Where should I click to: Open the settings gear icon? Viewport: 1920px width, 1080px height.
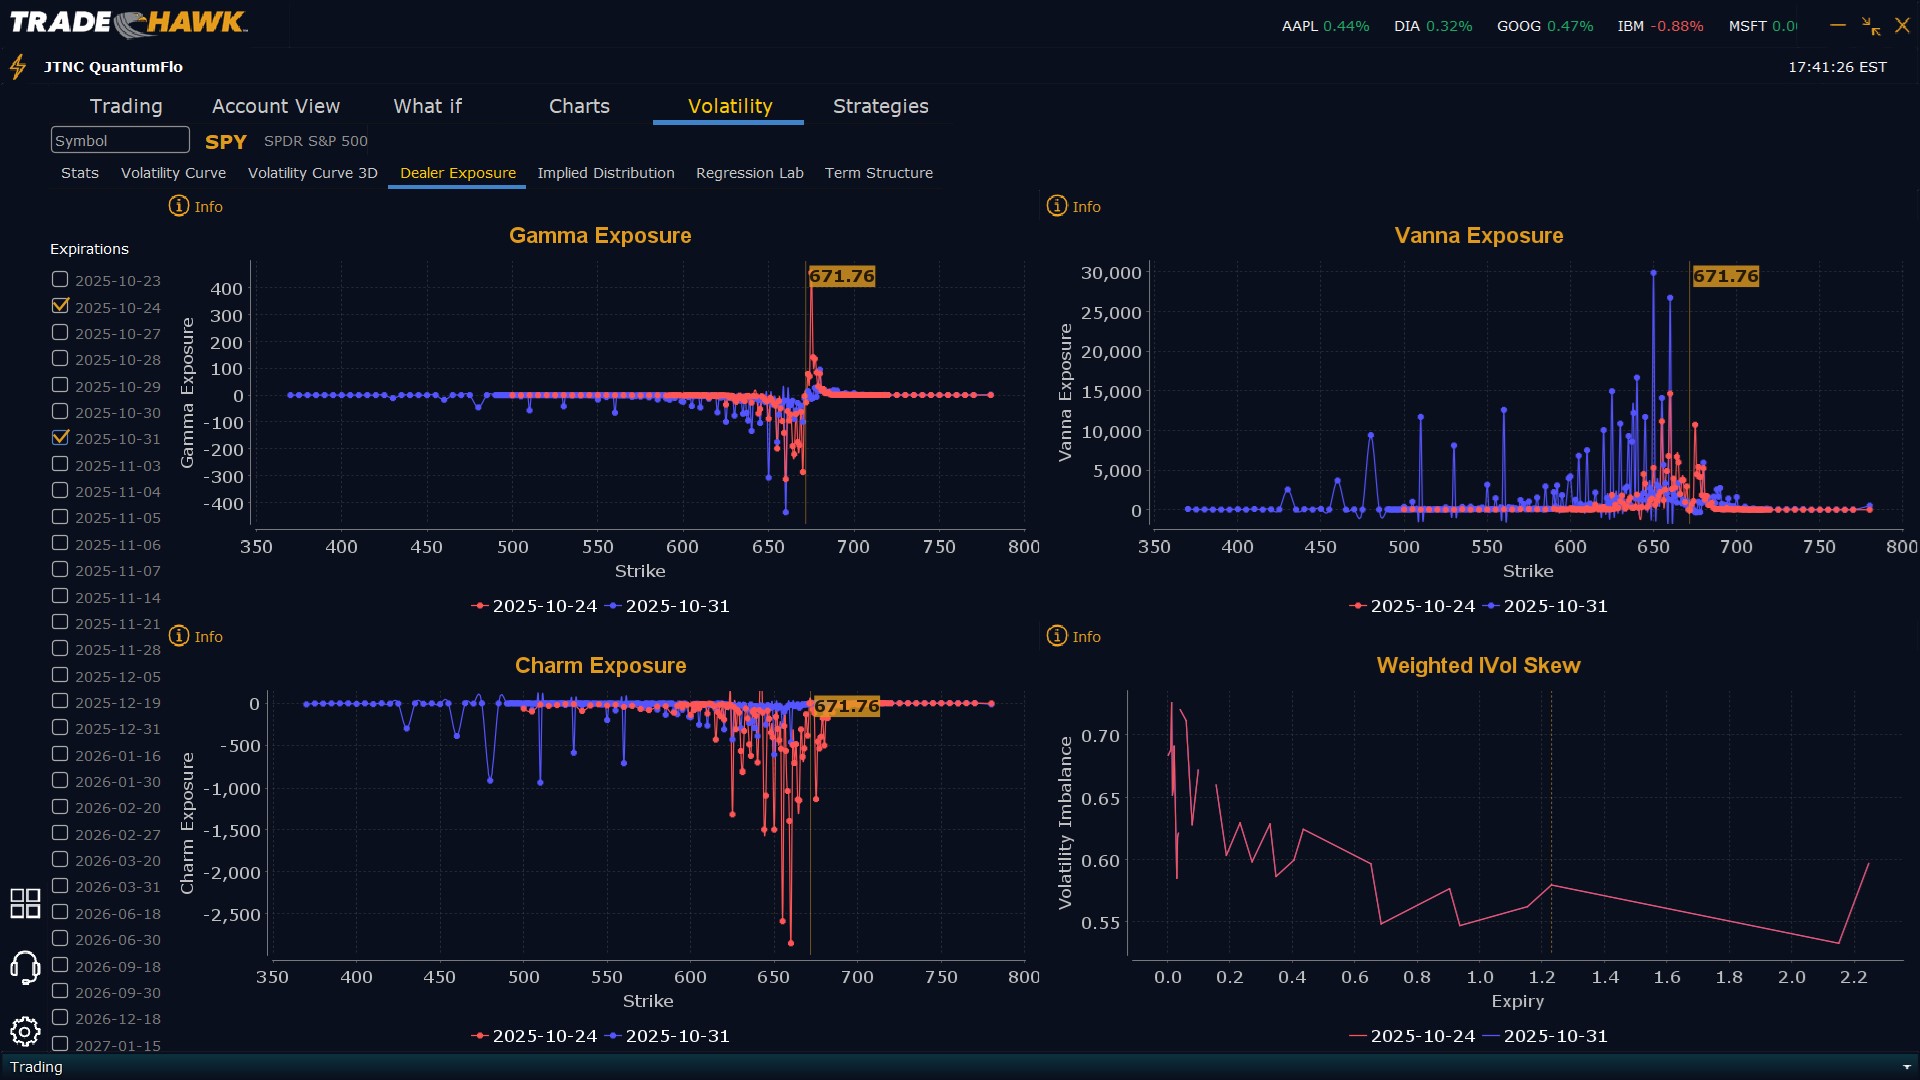pos(25,1031)
